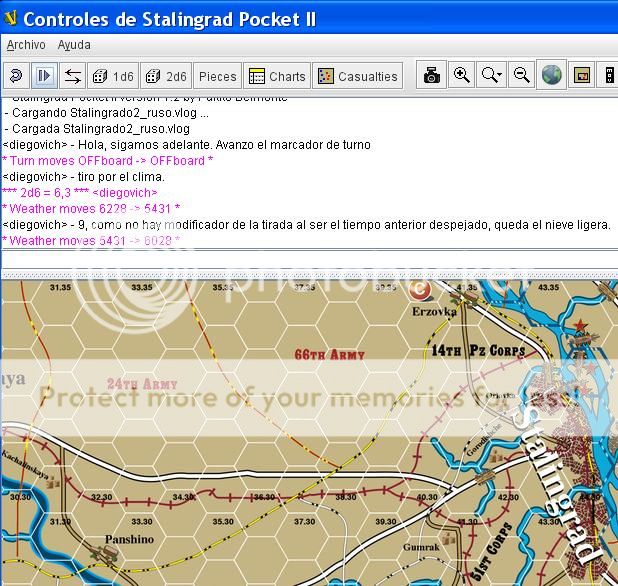Click 'Cargada Stalingrado2_ruso.vlog' log line
The height and width of the screenshot is (586, 618).
coord(97,129)
